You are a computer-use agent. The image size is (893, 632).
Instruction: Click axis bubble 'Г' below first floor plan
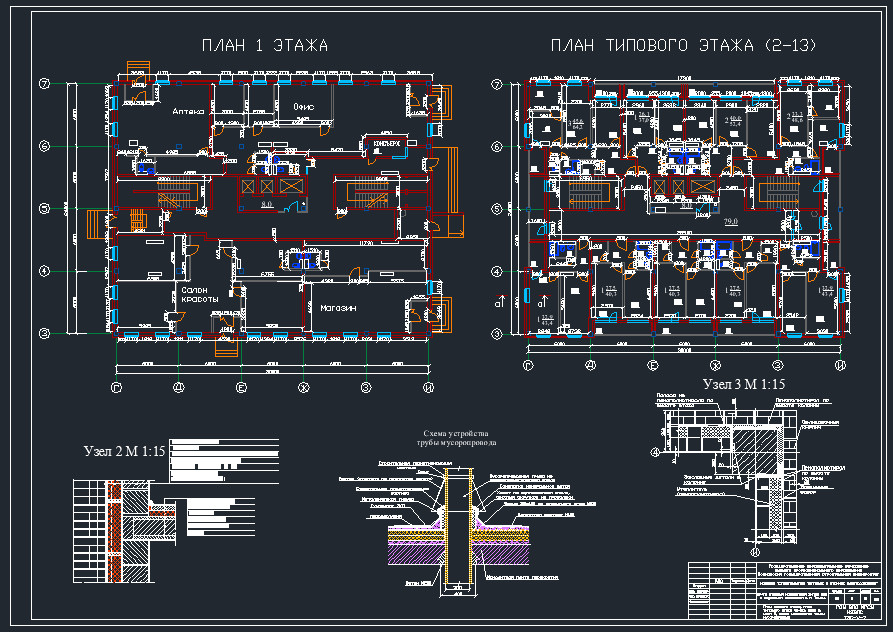click(117, 386)
